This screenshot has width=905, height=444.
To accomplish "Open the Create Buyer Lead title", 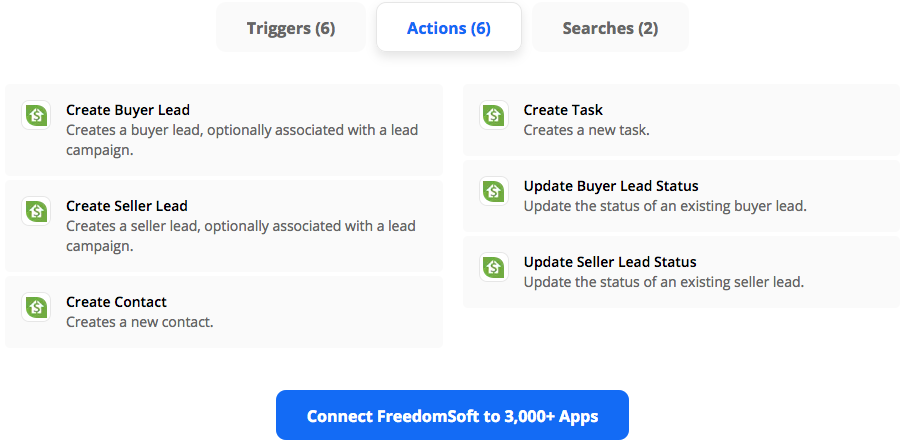I will coord(128,110).
